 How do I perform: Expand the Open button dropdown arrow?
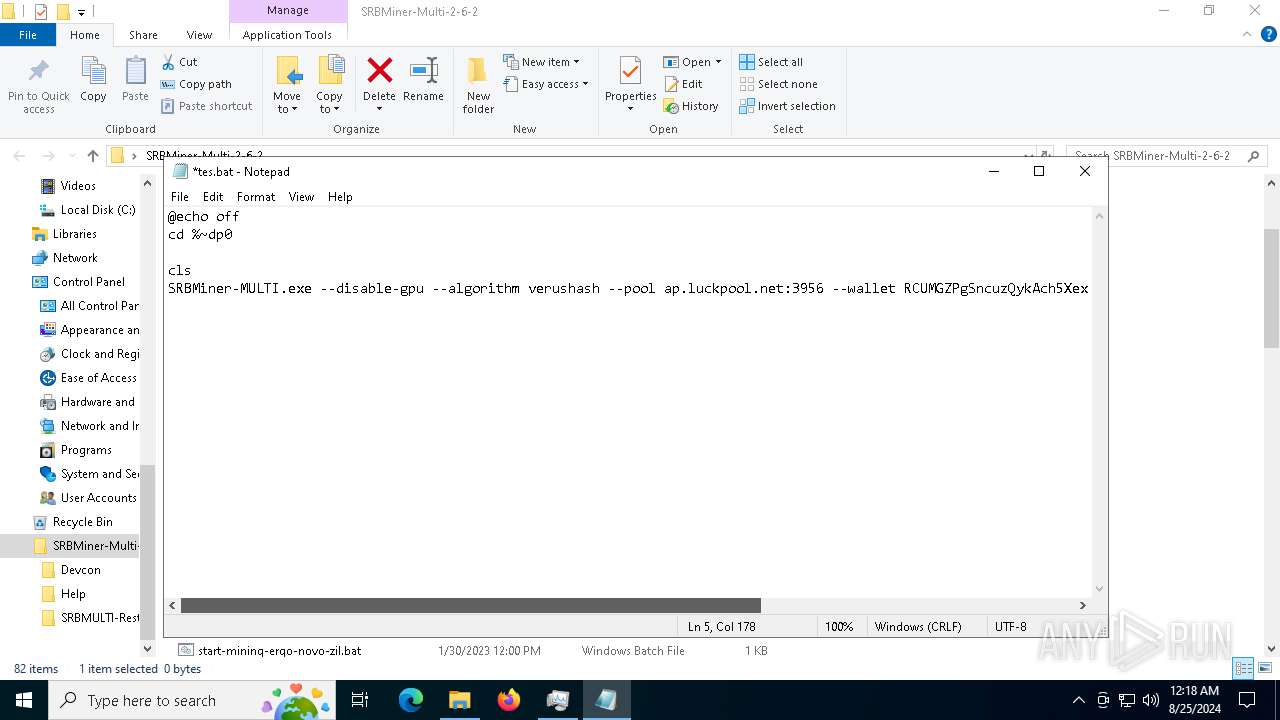[x=718, y=62]
